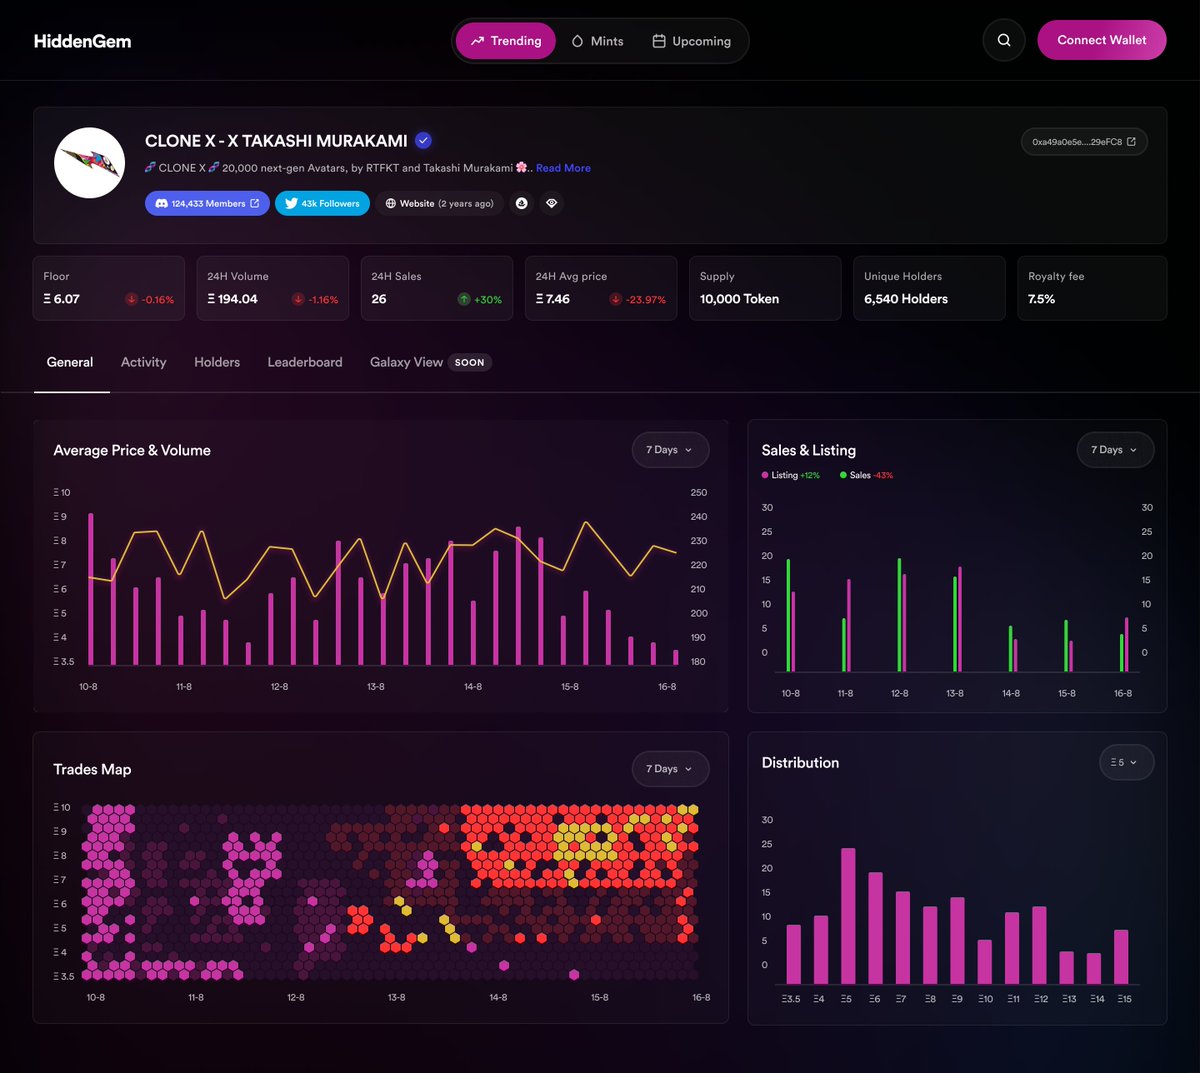Click the 10,000 Token supply value
This screenshot has height=1073, width=1200.
point(739,299)
